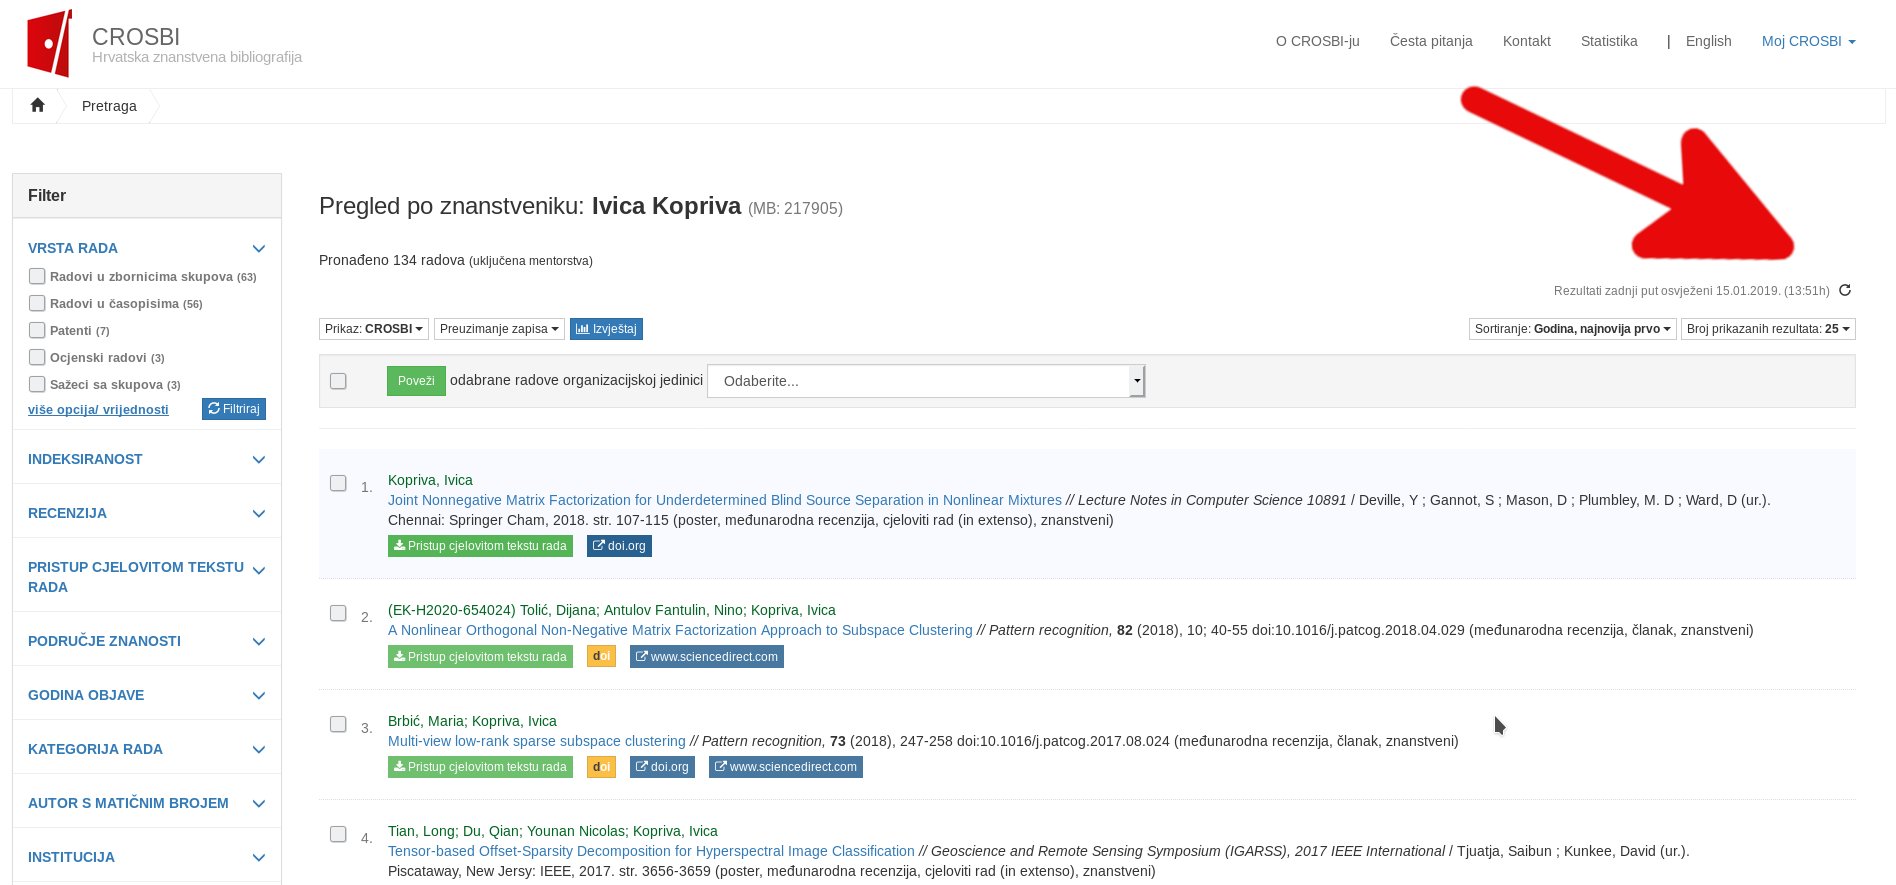Image resolution: width=1896 pixels, height=885 pixels.
Task: Switch language to English
Action: point(1708,41)
